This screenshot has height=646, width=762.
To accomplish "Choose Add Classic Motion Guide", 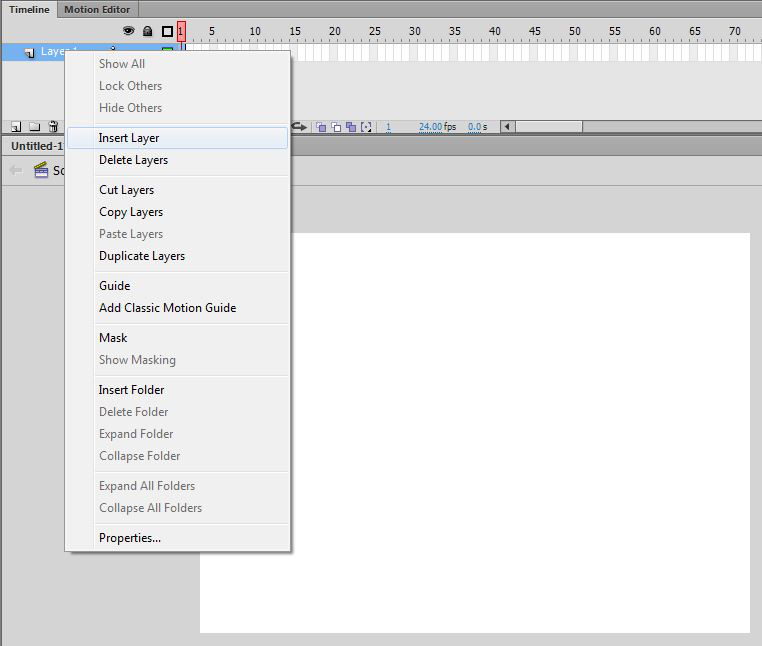I will point(177,308).
